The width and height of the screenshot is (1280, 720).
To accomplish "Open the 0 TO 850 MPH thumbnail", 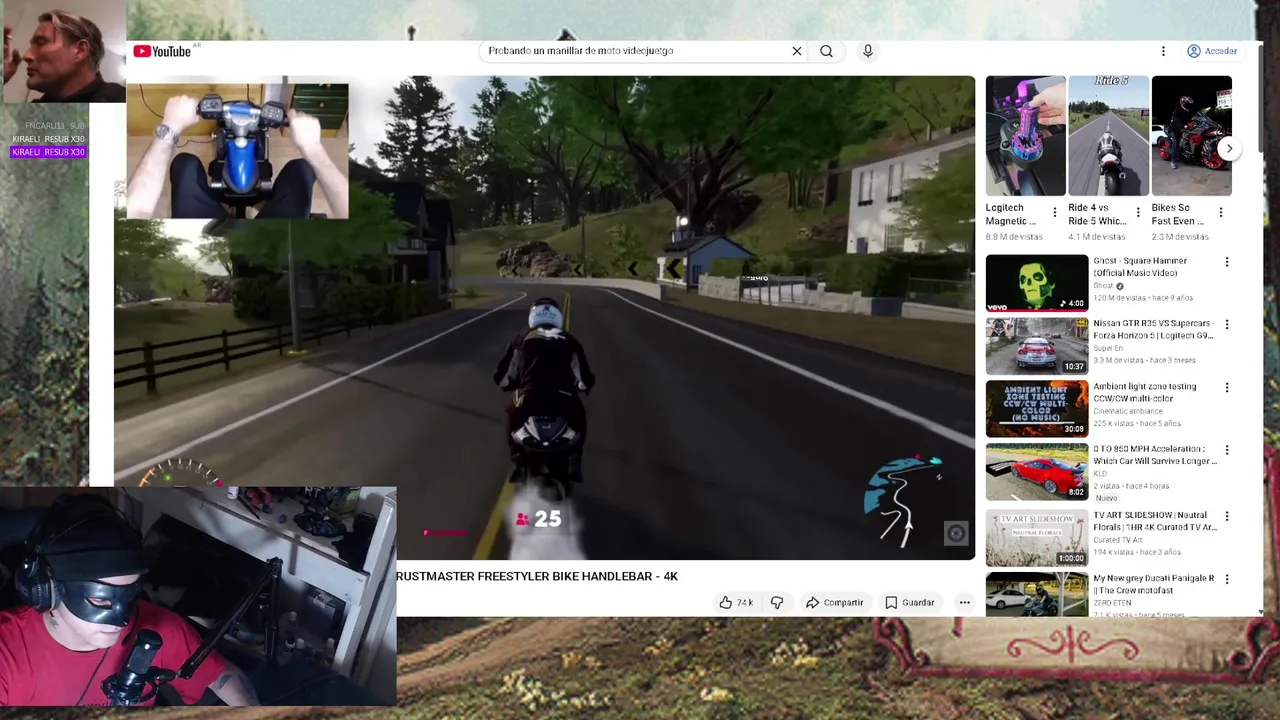I will coord(1037,472).
